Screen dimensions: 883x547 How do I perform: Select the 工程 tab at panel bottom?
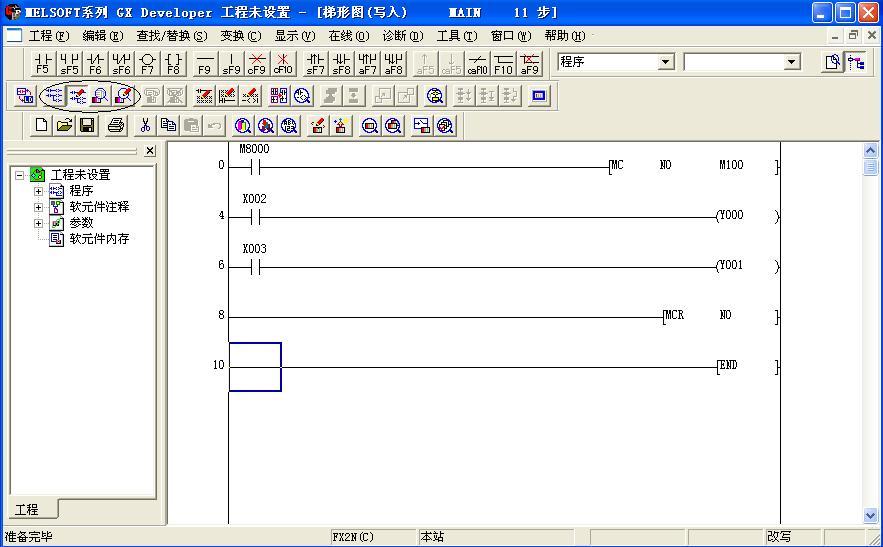click(x=27, y=509)
